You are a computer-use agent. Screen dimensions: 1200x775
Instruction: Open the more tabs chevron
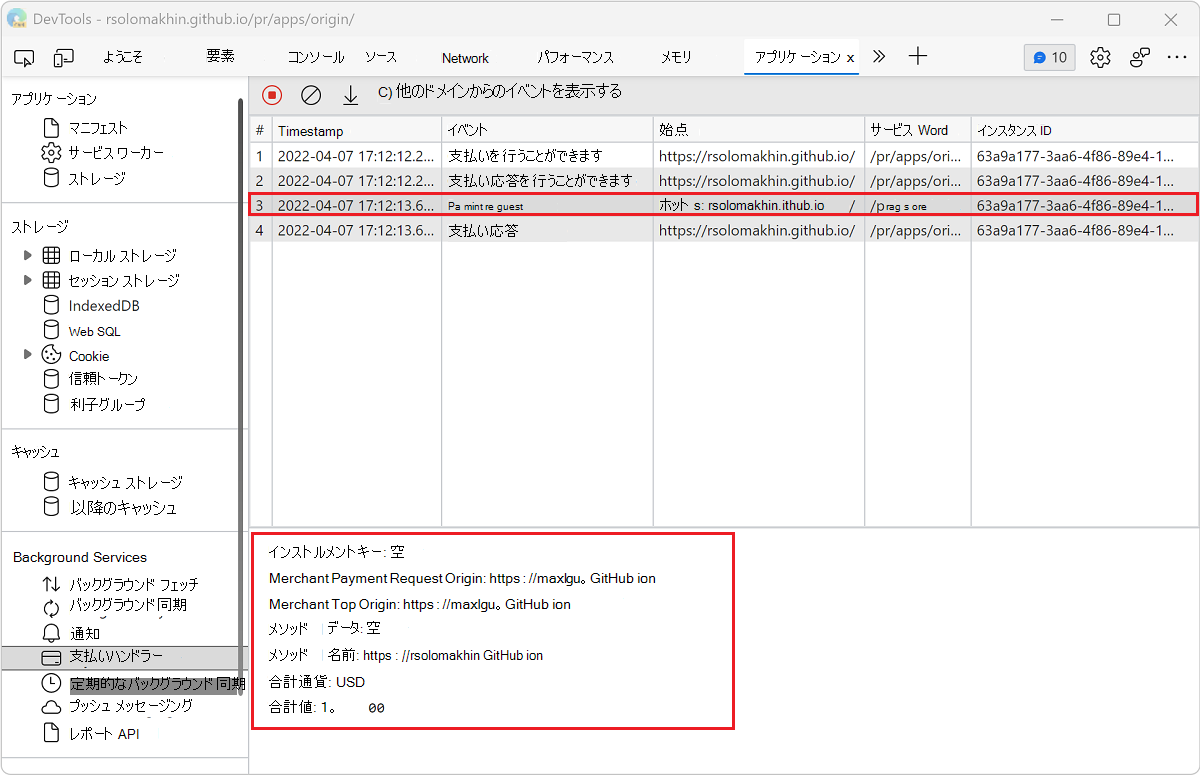(879, 57)
